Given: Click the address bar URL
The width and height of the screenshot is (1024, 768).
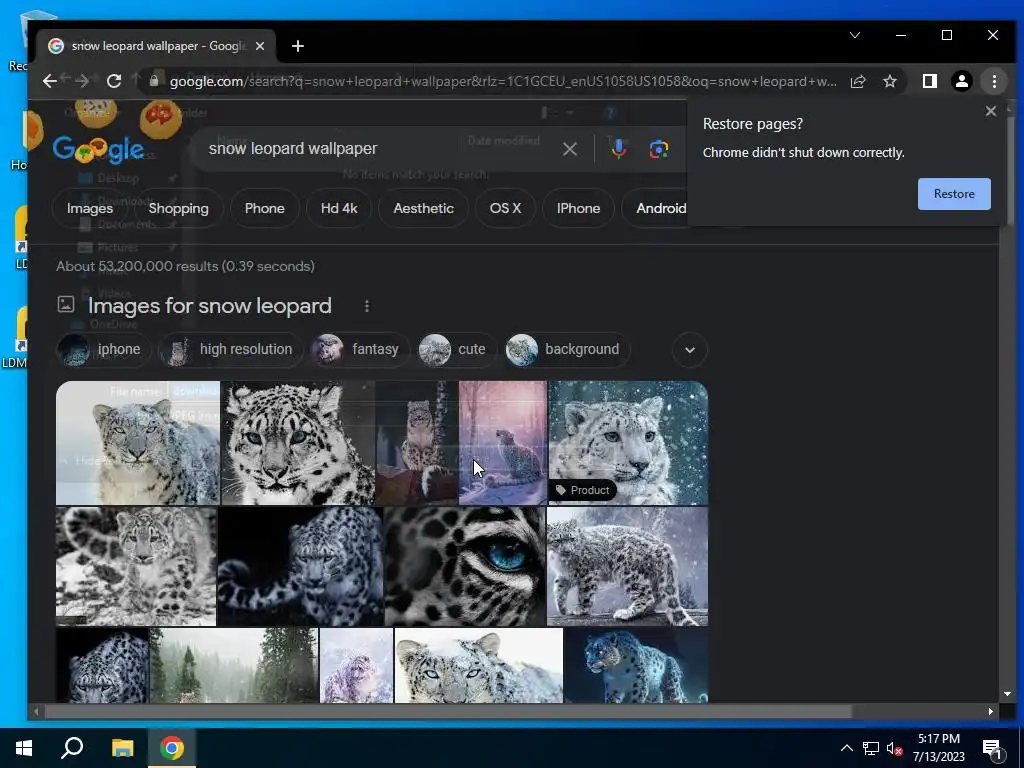Looking at the screenshot, I should (x=503, y=81).
